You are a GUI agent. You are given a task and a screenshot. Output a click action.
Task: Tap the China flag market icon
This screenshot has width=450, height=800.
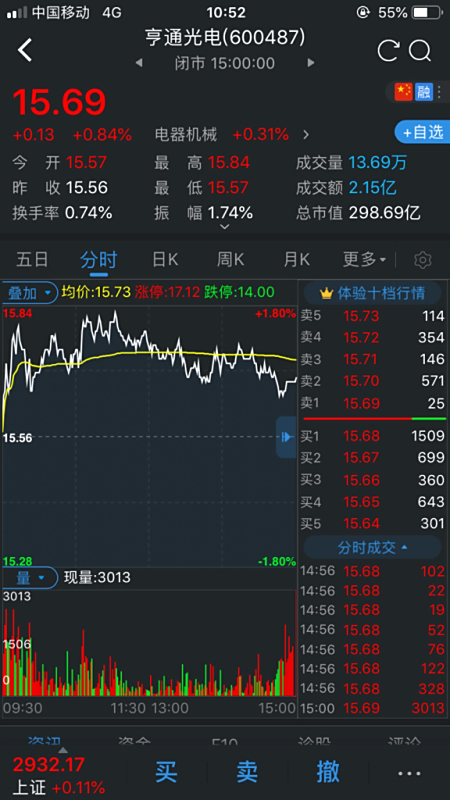tap(403, 92)
